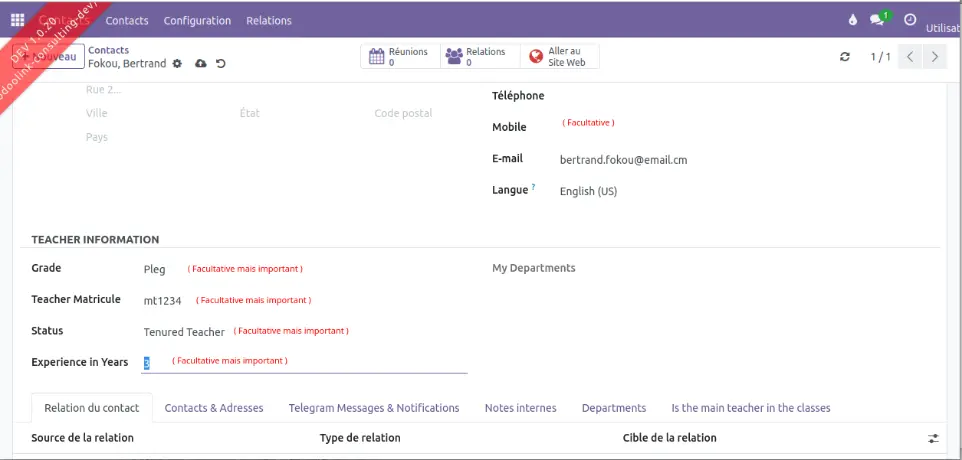
Task: Open the Configuration menu
Action: [x=197, y=20]
